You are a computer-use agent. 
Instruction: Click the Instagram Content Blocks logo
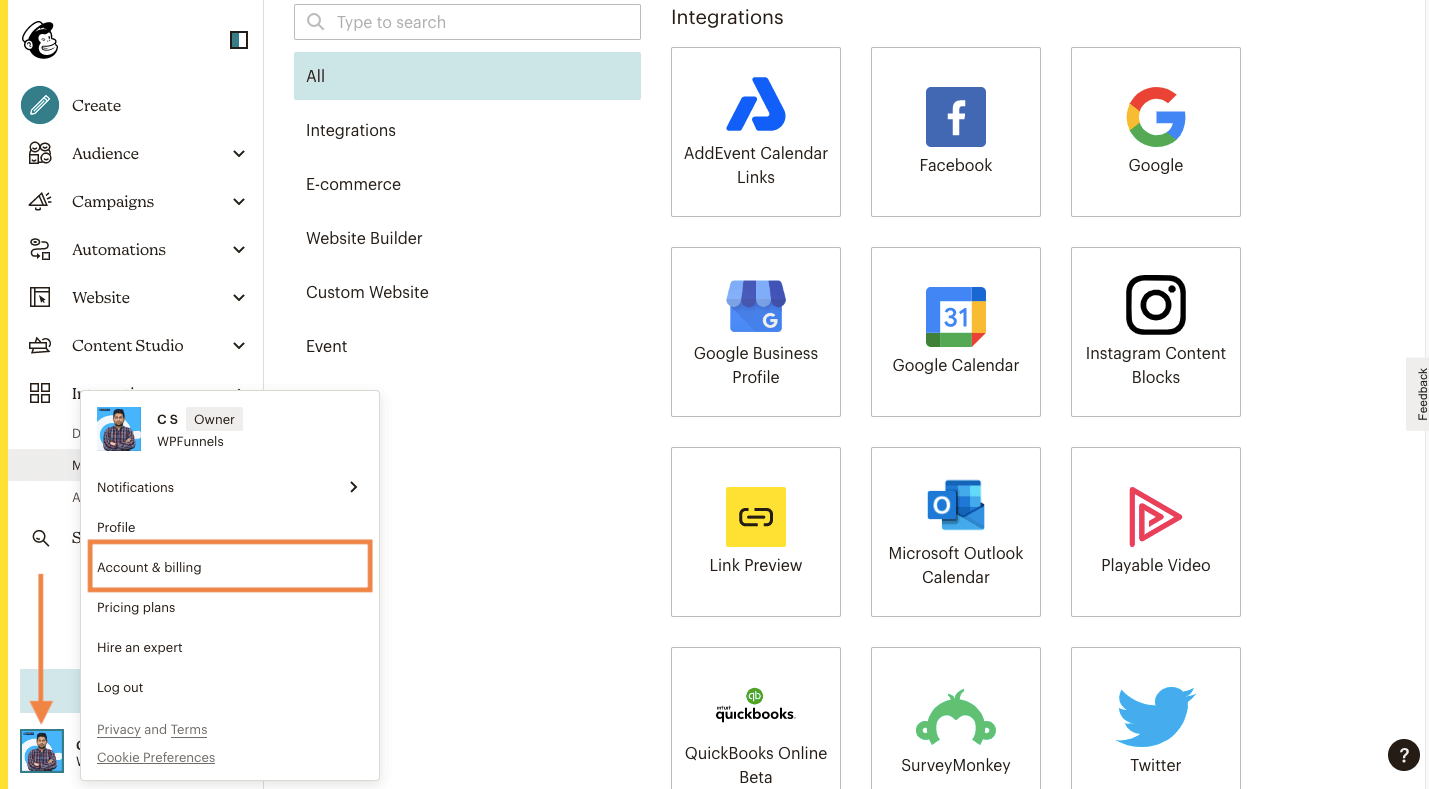point(1156,305)
